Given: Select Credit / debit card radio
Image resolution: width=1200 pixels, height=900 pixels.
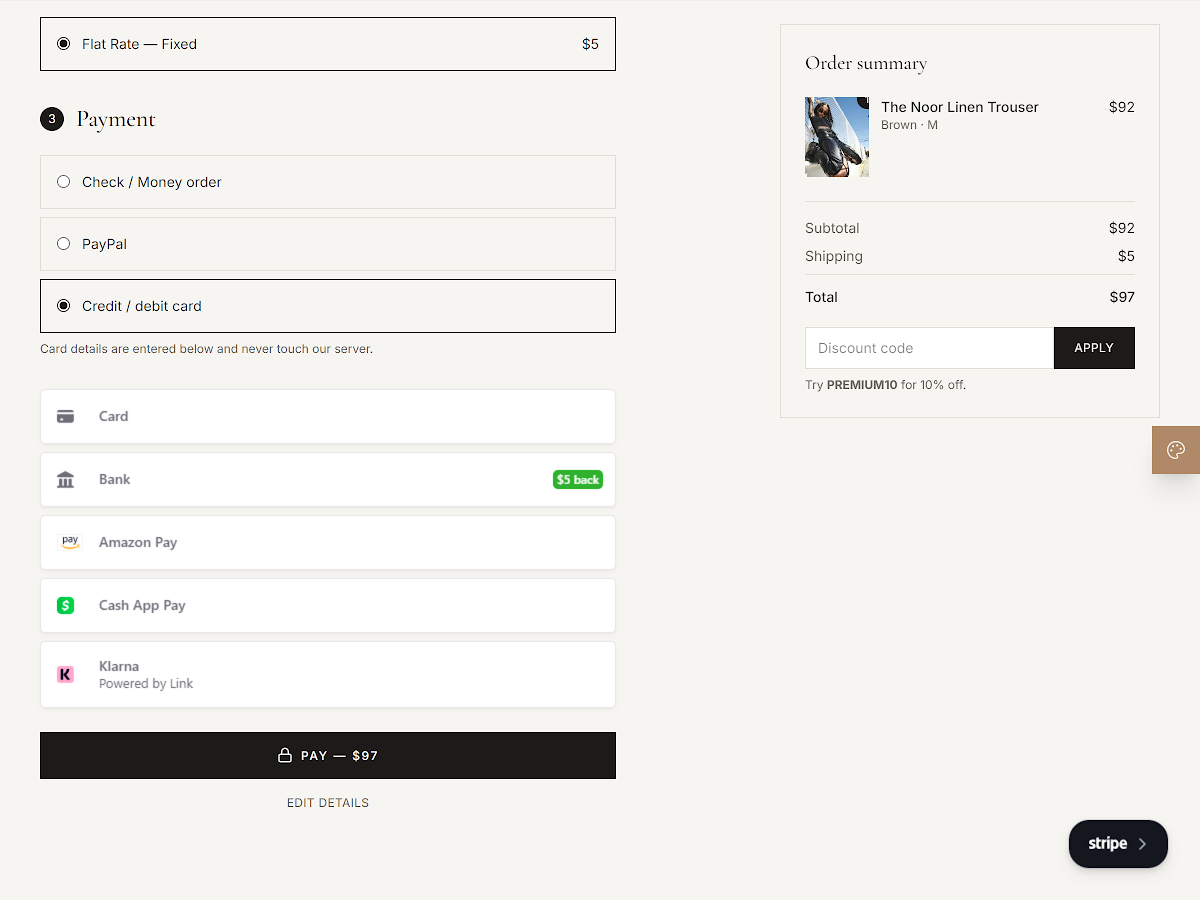Looking at the screenshot, I should click(x=64, y=306).
